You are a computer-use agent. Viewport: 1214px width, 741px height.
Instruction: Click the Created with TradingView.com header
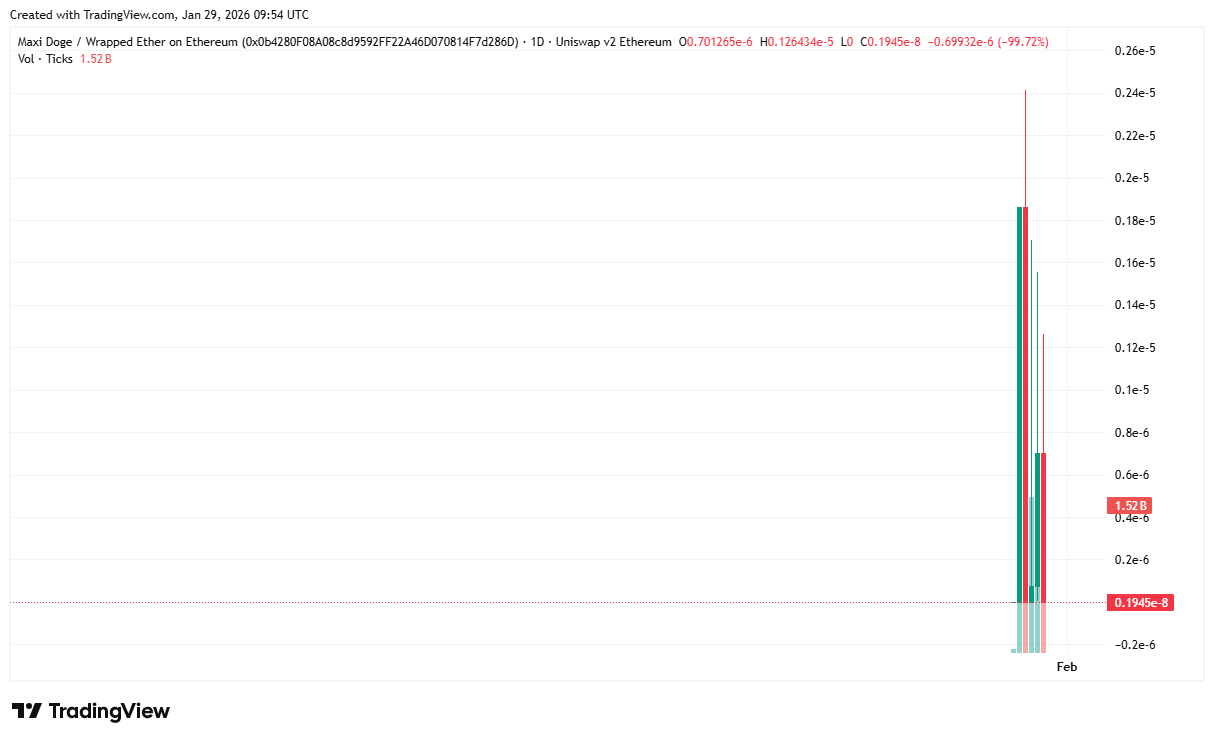point(159,15)
